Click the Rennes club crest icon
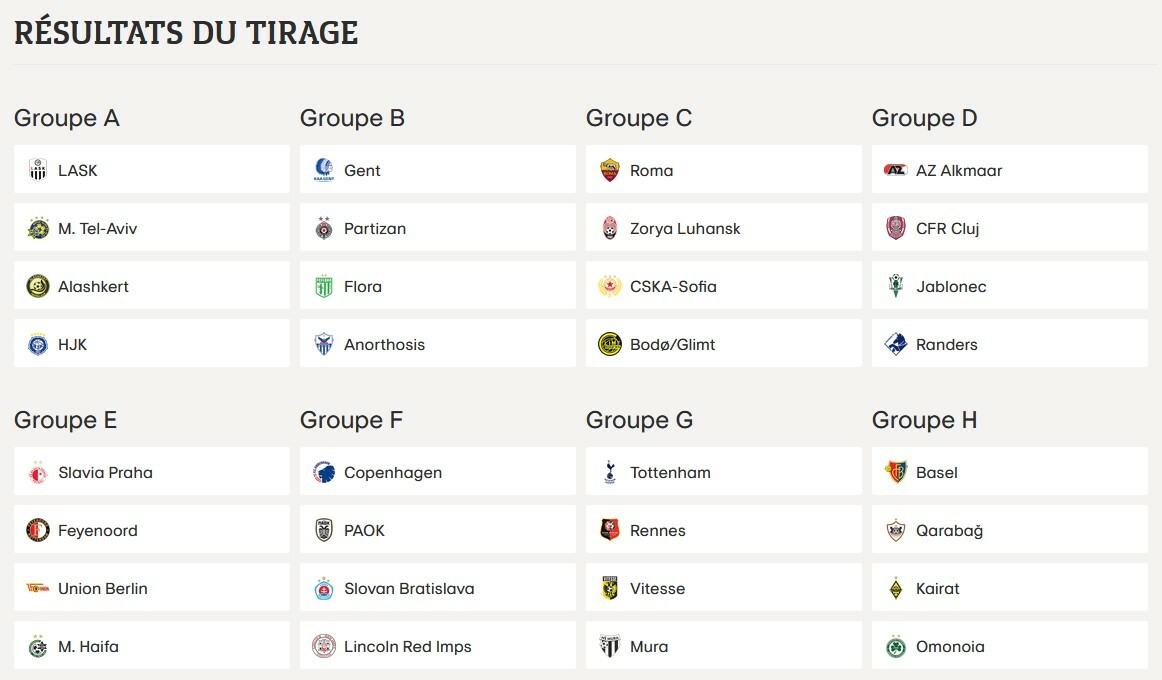 (x=610, y=530)
